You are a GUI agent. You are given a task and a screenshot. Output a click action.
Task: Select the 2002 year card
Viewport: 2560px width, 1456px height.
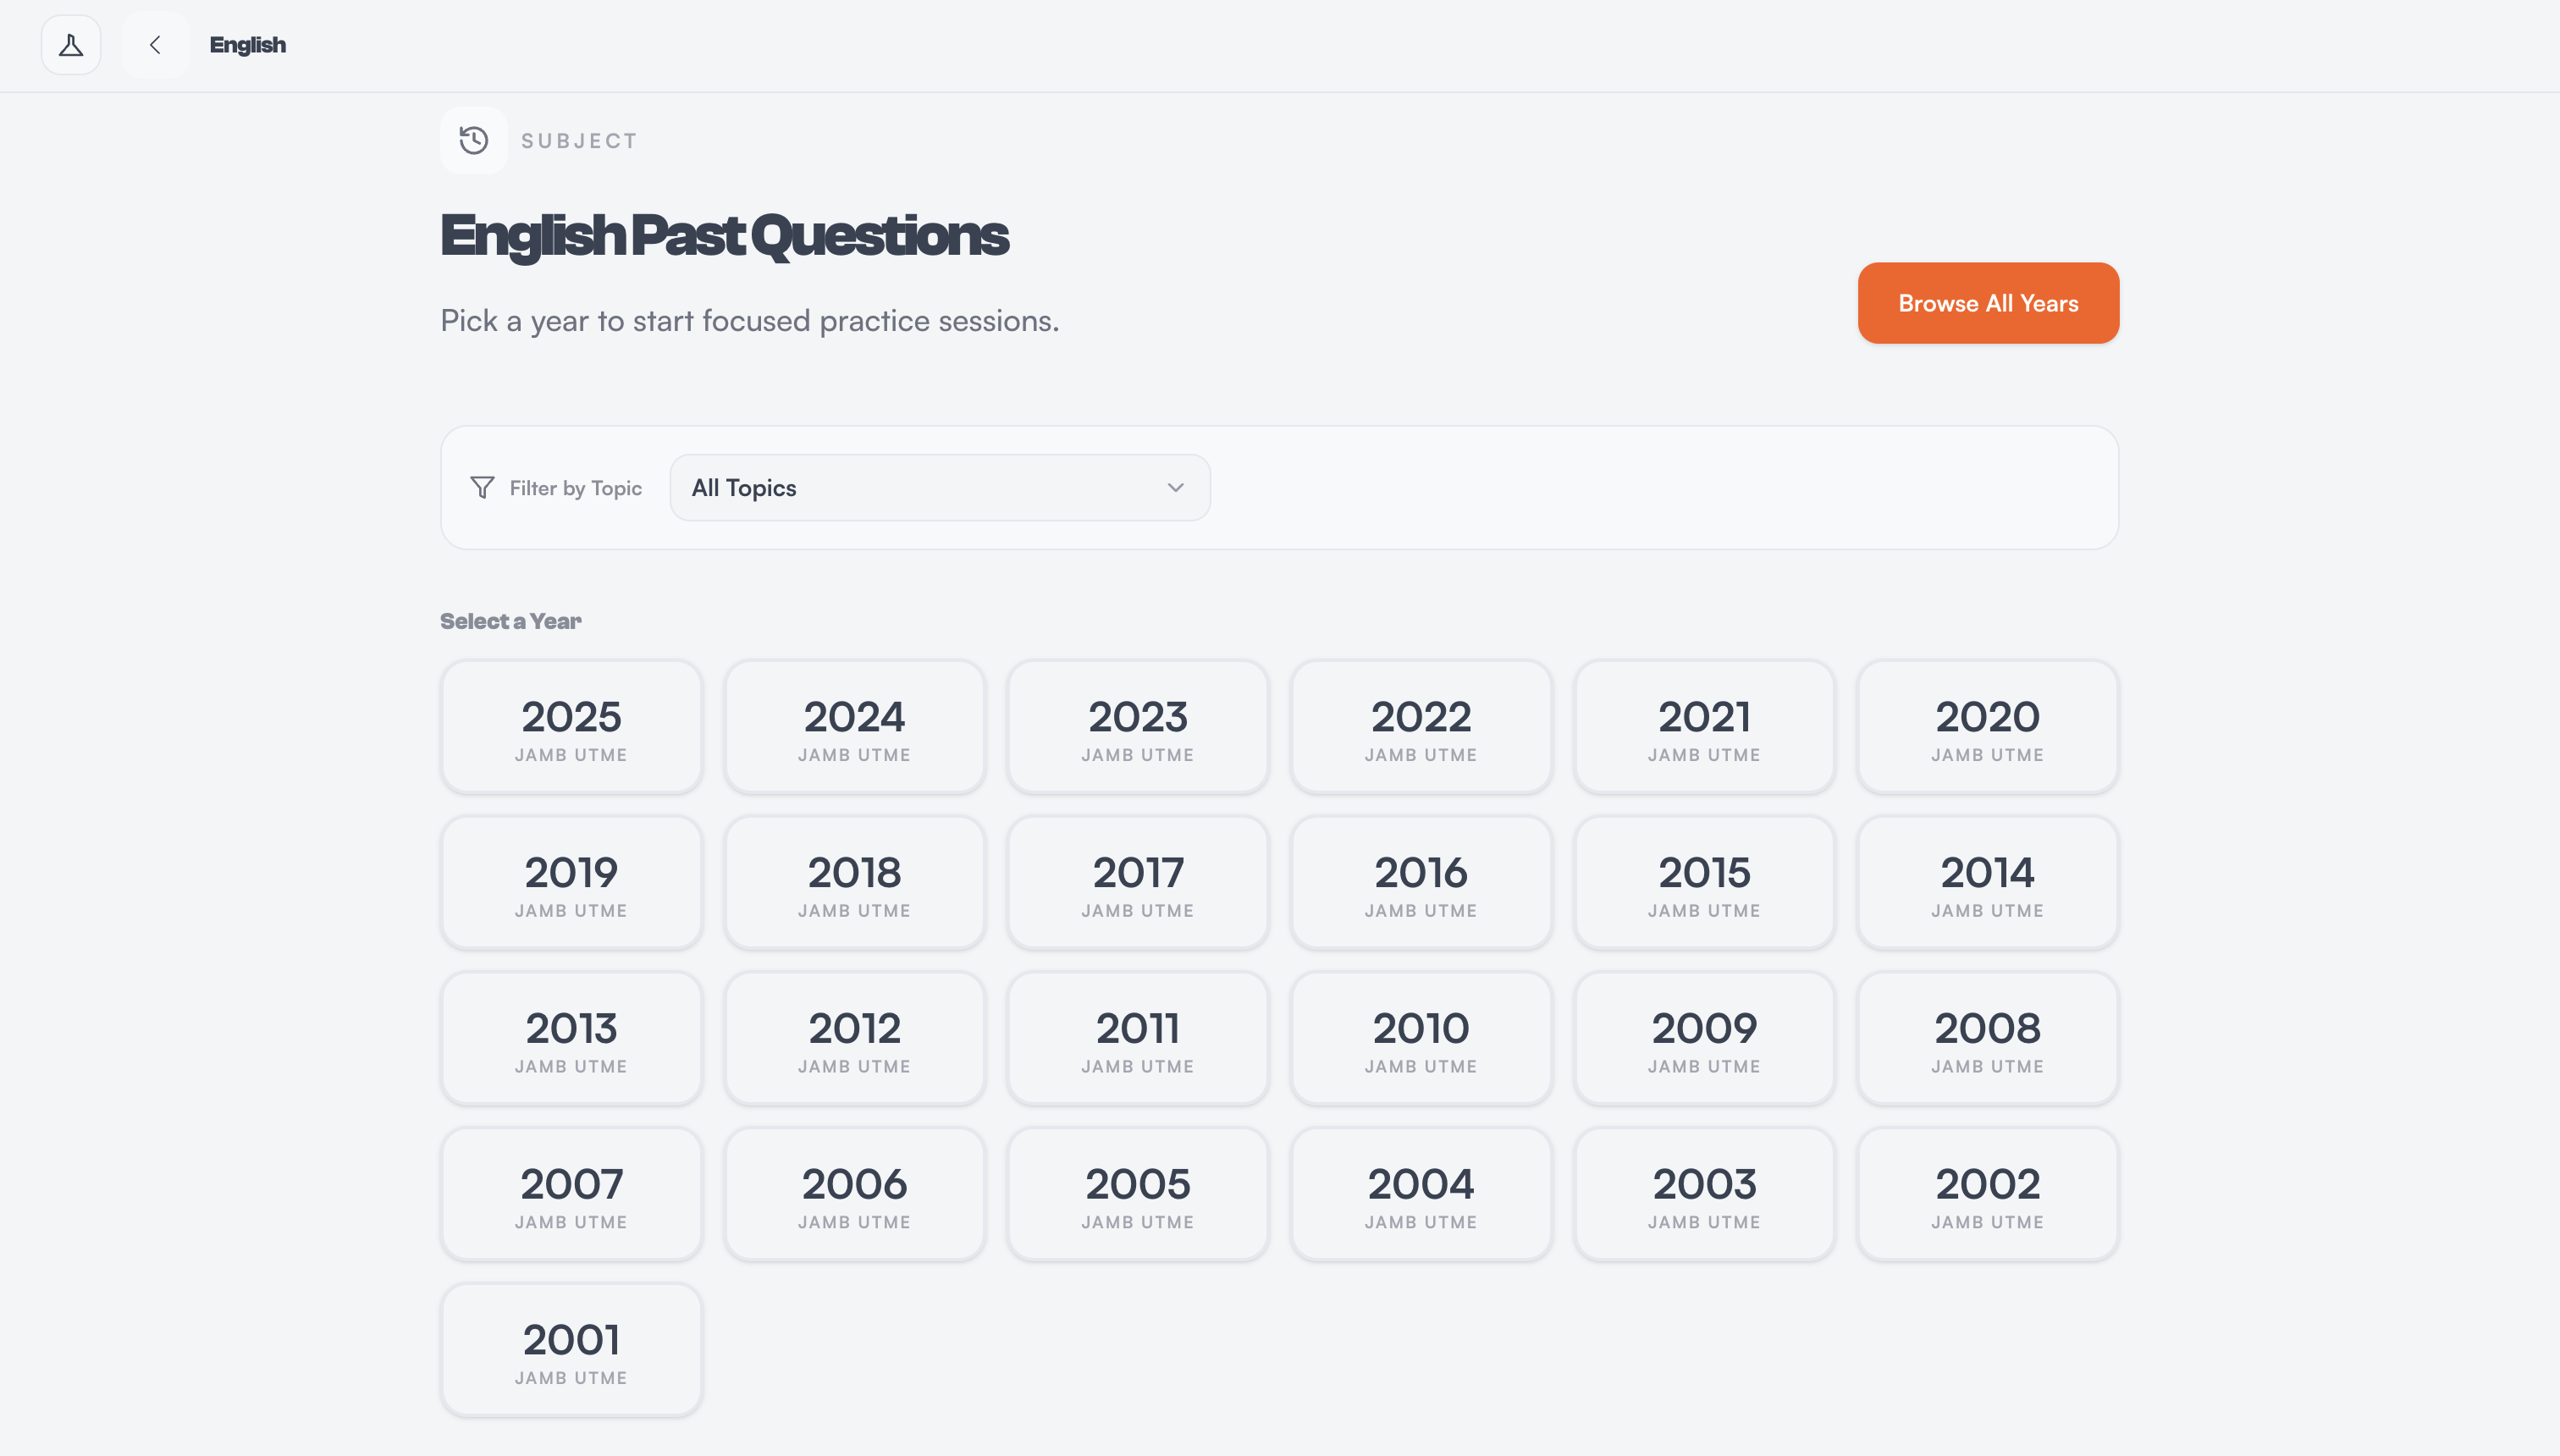click(1988, 1195)
